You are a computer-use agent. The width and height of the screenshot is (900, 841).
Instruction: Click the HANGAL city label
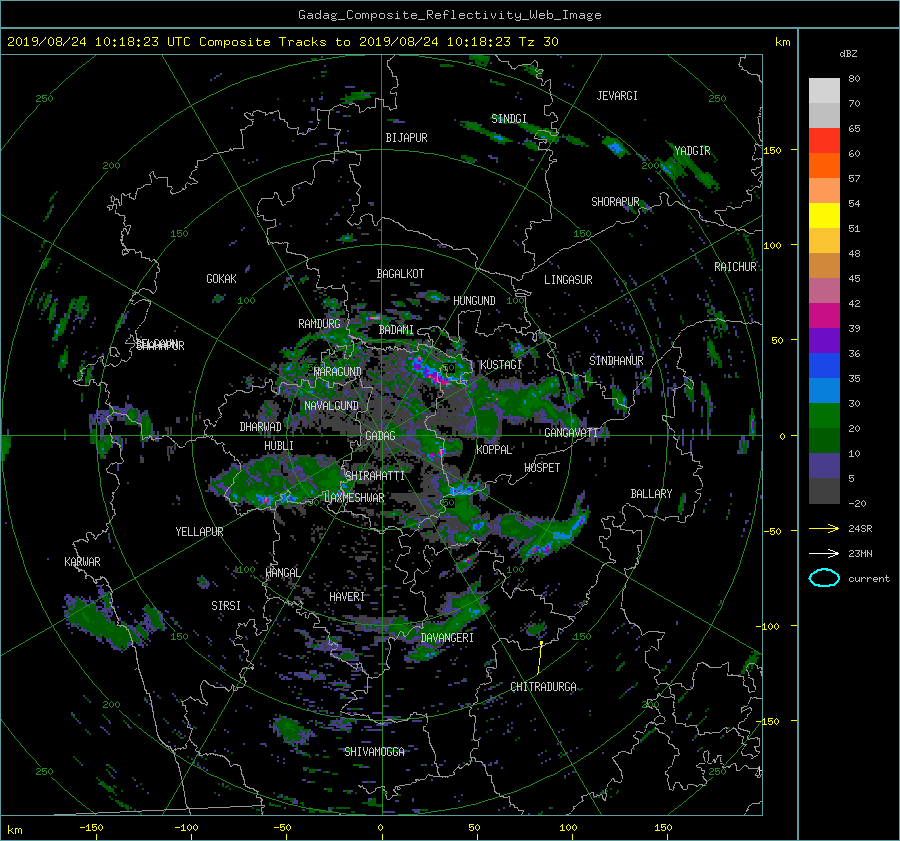[283, 573]
